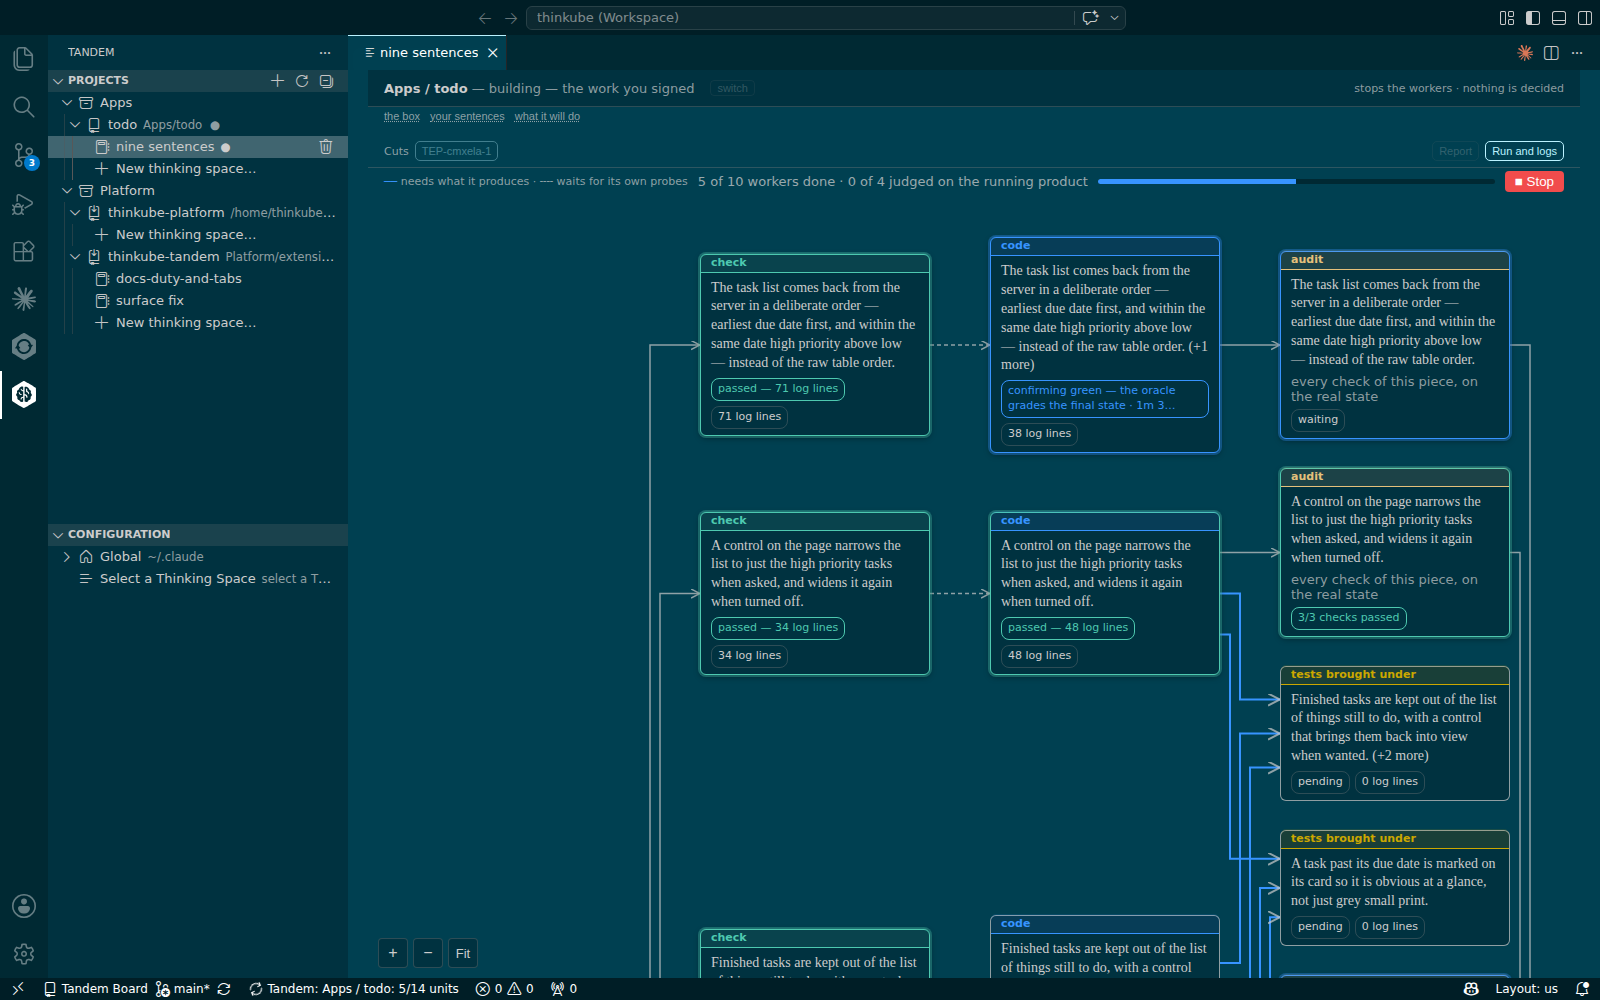Click the Fit canvas button
This screenshot has width=1600, height=1000.
coord(463,954)
